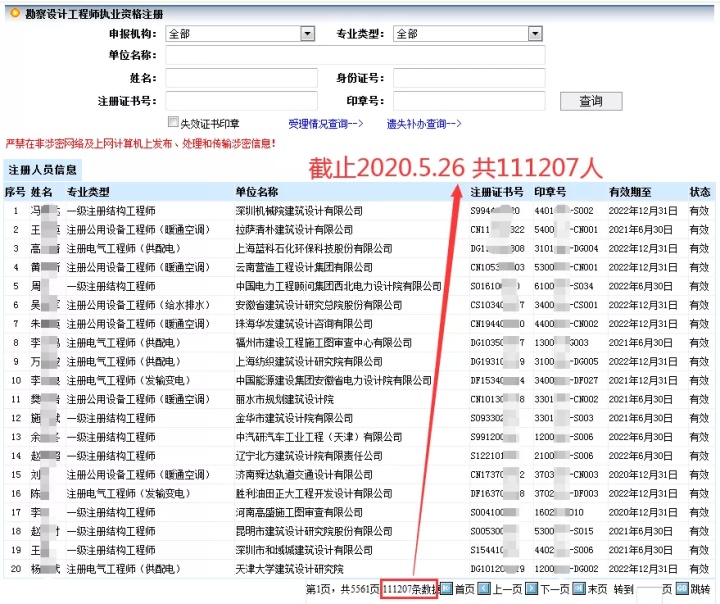The height and width of the screenshot is (604, 720).
Task: Click 胜利油田正大工程开发设计有限公司 cell
Action: tap(314, 493)
